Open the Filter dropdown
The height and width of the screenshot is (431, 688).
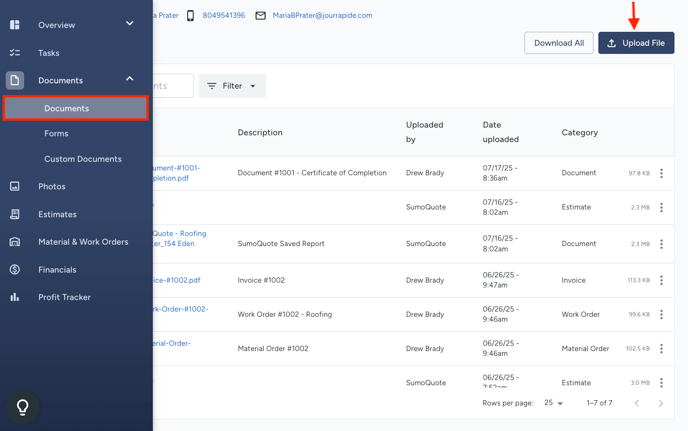point(232,86)
